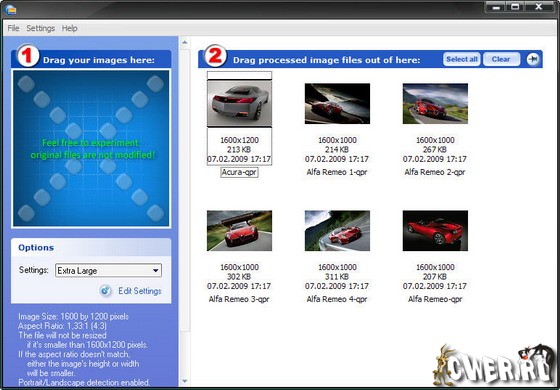
Task: Click the left panel scroll down arrow
Action: click(185, 381)
